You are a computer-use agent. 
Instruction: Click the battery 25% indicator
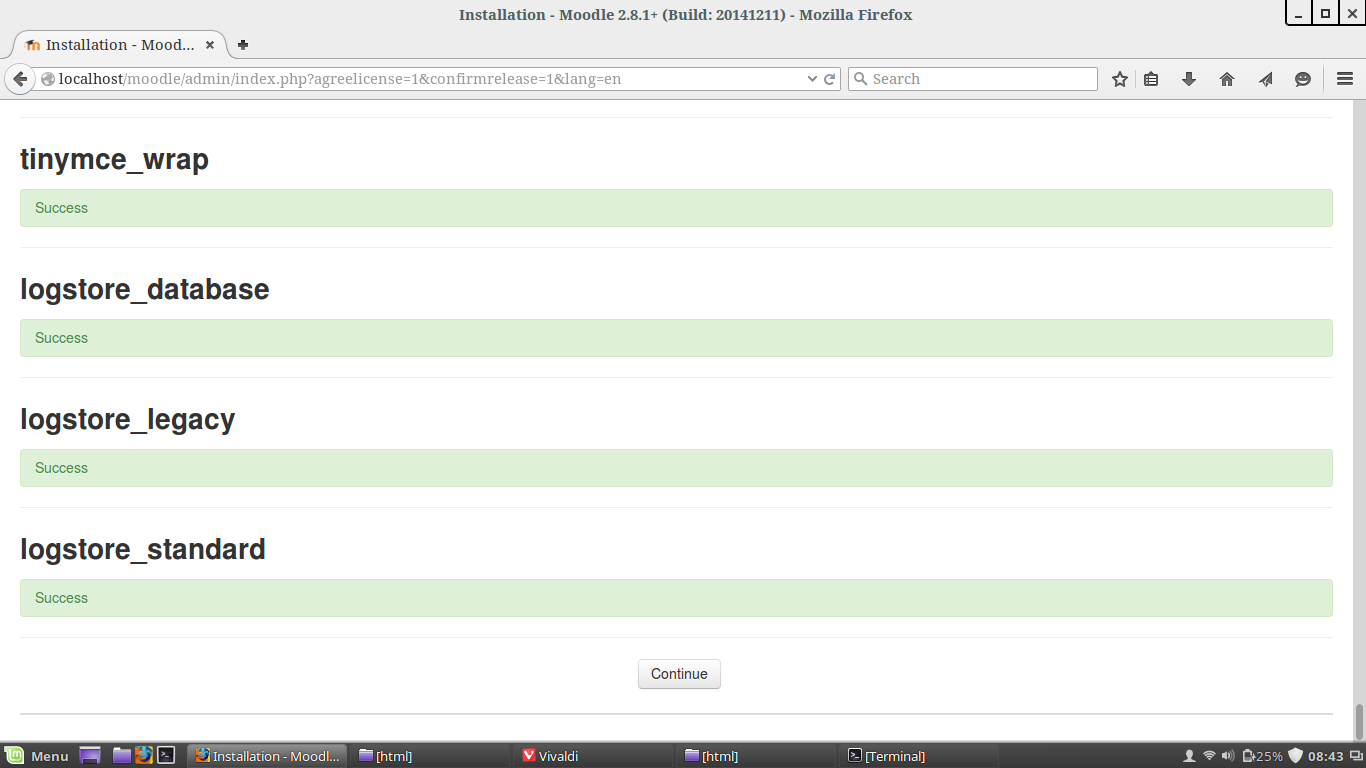tap(1262, 756)
